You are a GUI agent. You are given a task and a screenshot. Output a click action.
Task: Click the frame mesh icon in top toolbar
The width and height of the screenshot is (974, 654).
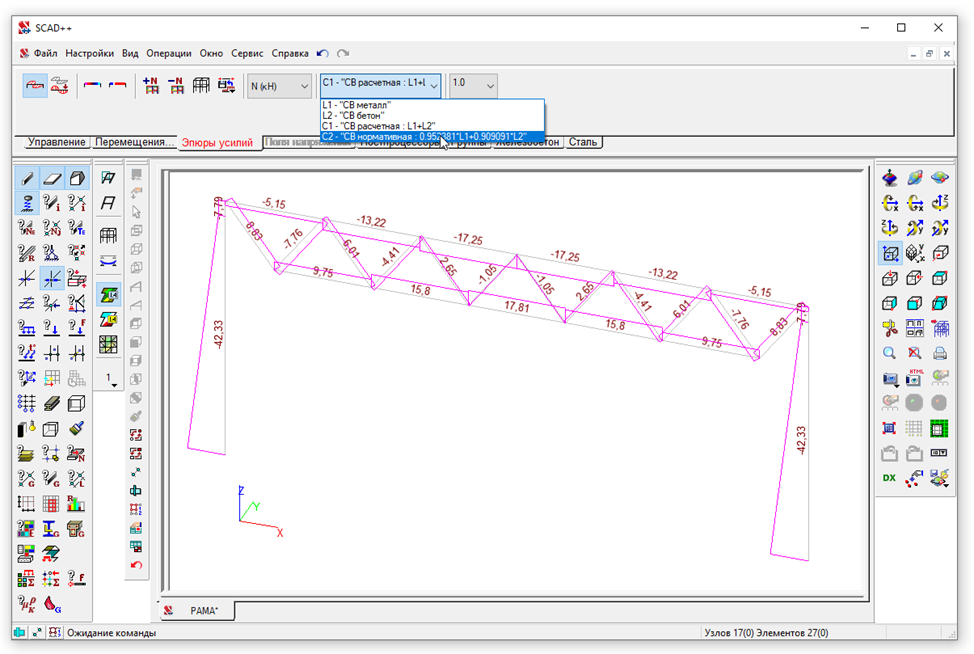click(x=201, y=86)
